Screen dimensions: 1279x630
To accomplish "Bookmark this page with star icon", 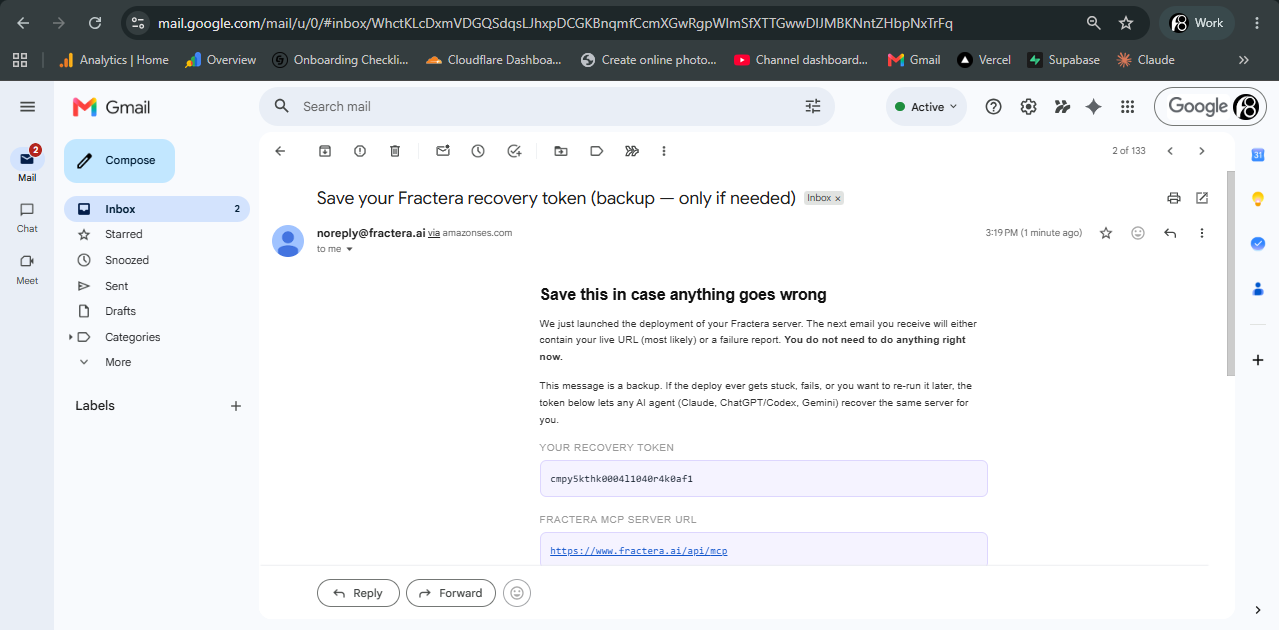I will [1126, 23].
